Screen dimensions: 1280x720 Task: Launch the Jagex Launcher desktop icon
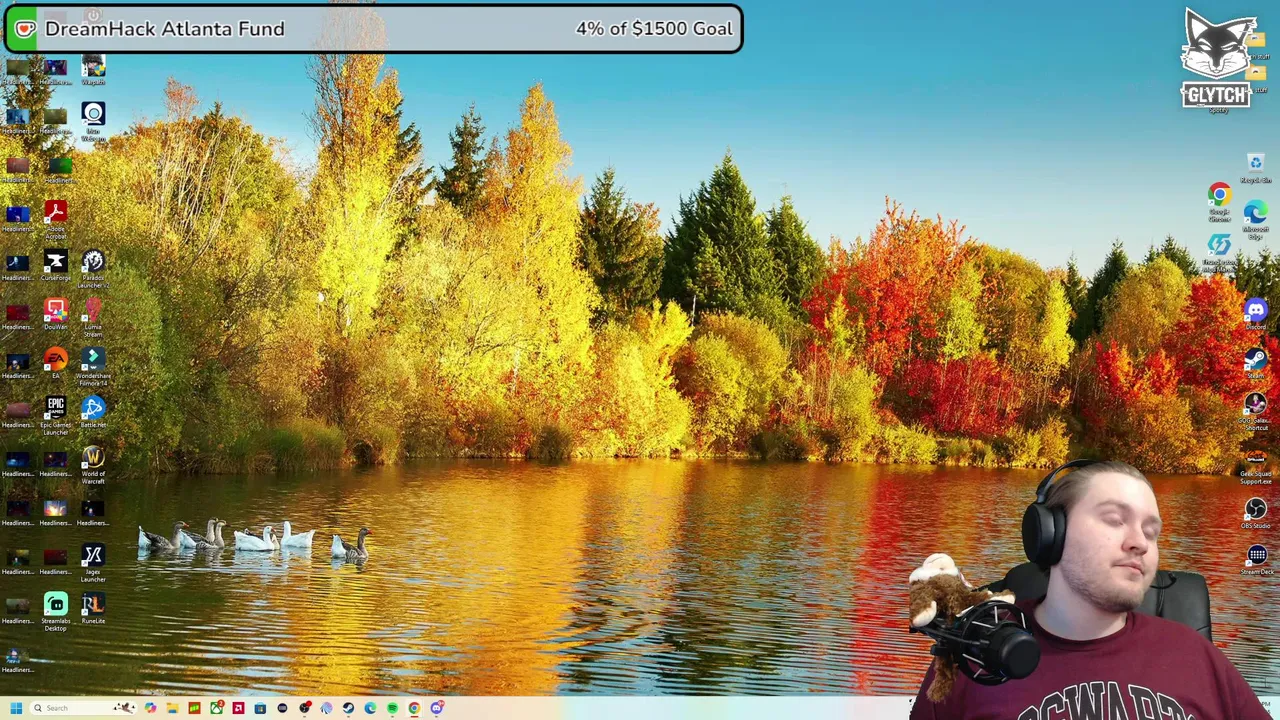[x=93, y=562]
